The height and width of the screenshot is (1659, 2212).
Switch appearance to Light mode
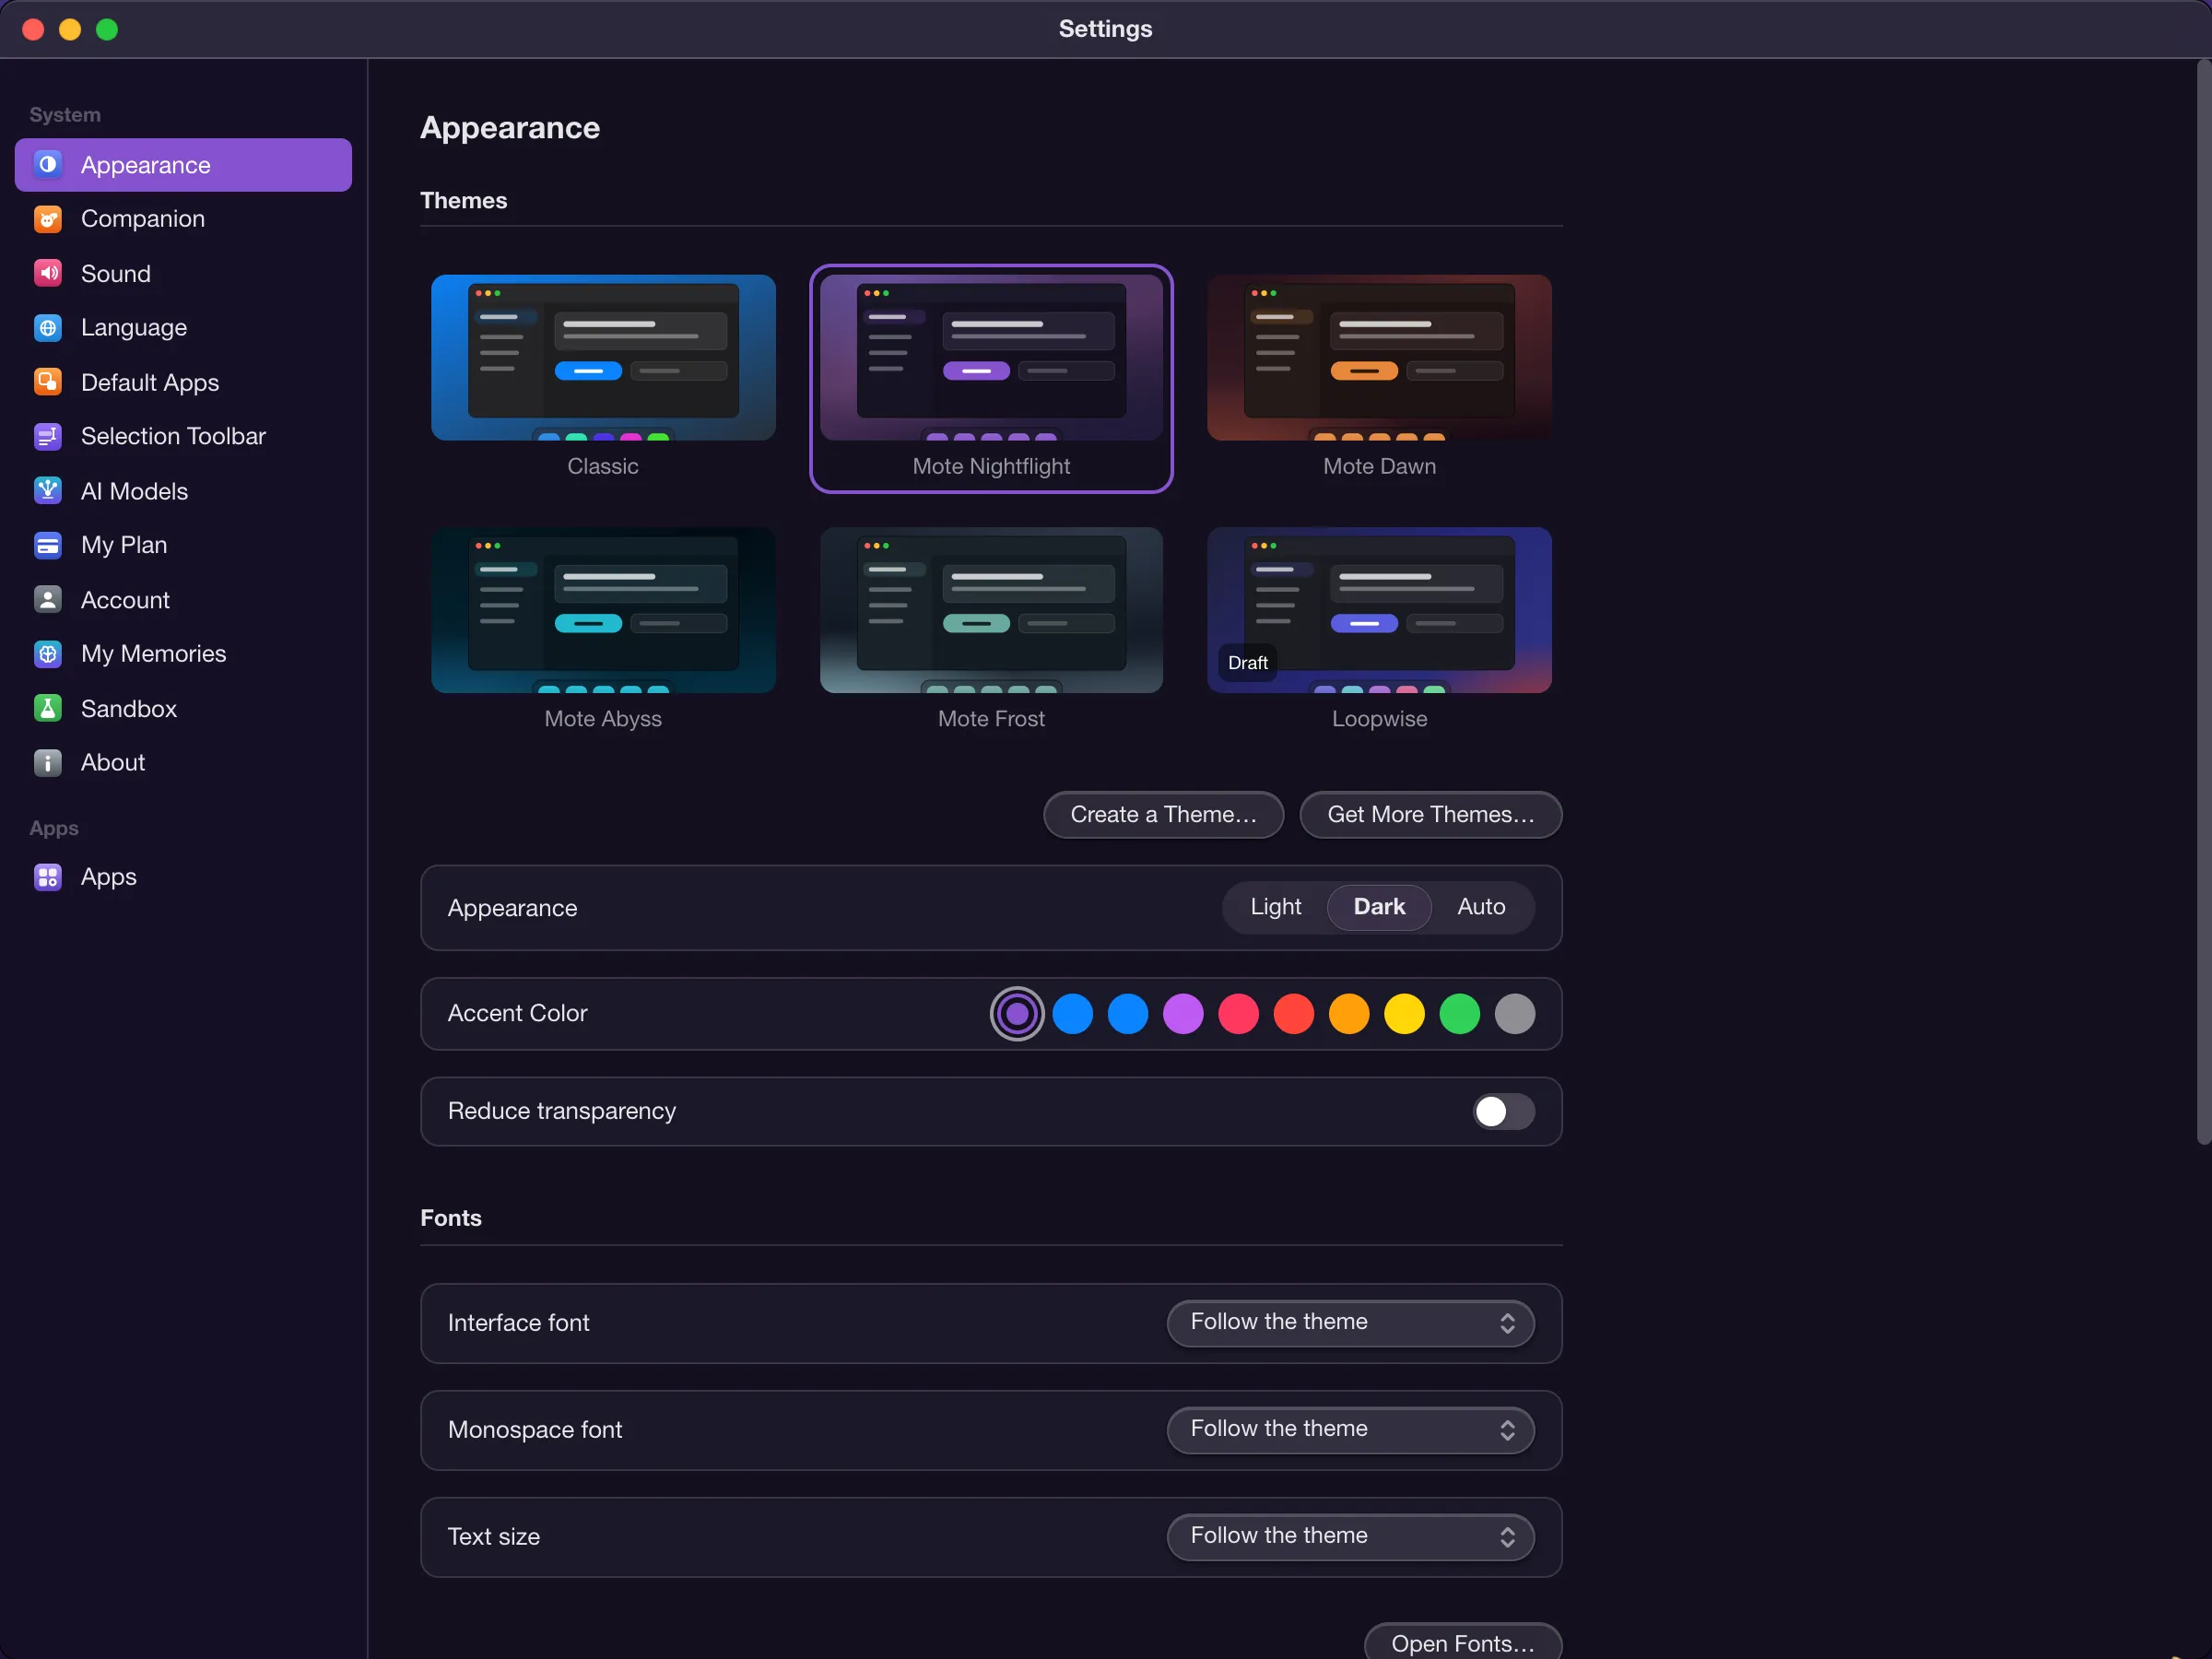pyautogui.click(x=1275, y=907)
